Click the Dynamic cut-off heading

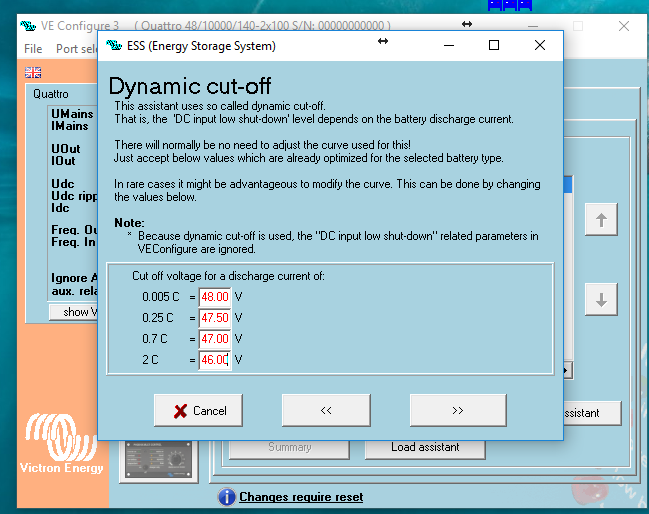coord(190,86)
